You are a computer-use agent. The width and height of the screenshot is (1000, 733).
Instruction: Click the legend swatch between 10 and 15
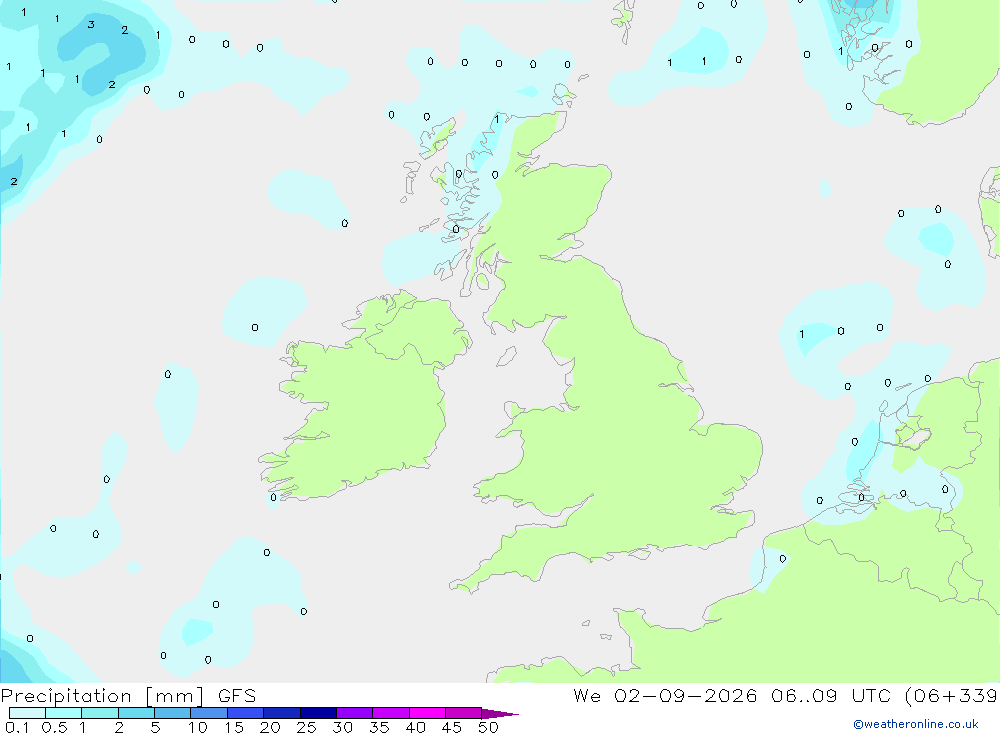pos(209,713)
